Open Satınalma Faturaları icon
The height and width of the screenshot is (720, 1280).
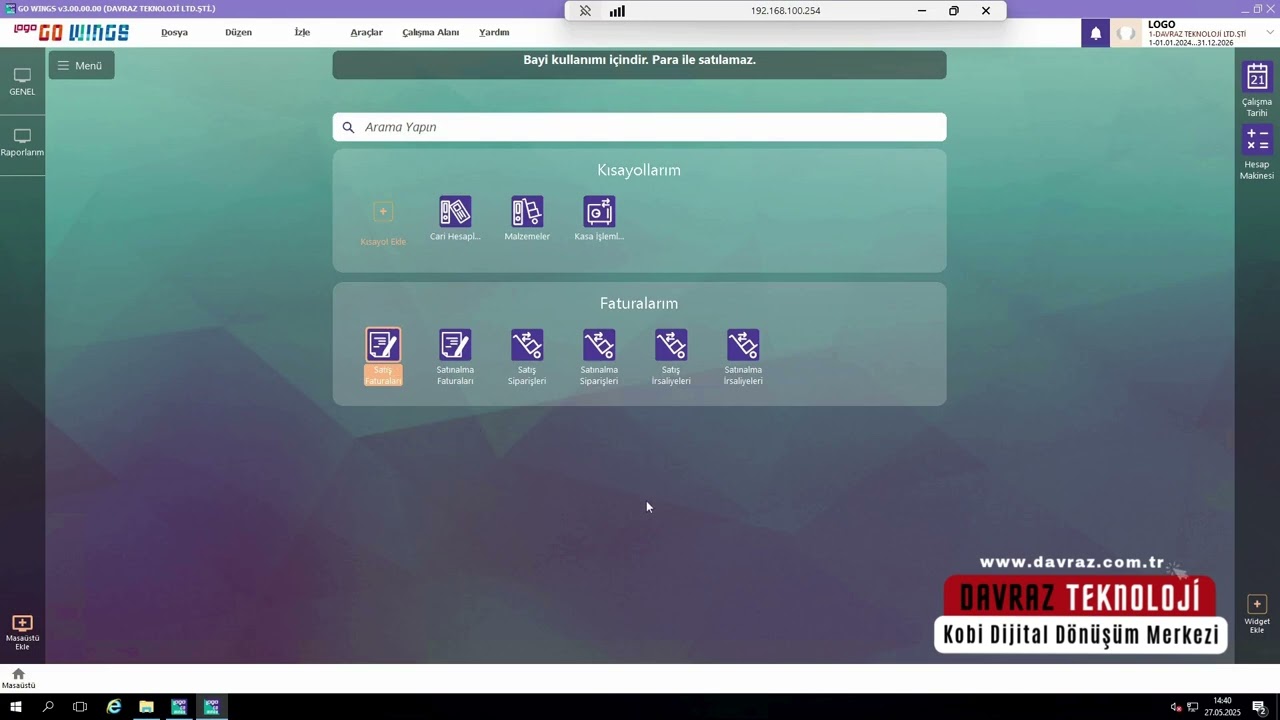(x=455, y=345)
